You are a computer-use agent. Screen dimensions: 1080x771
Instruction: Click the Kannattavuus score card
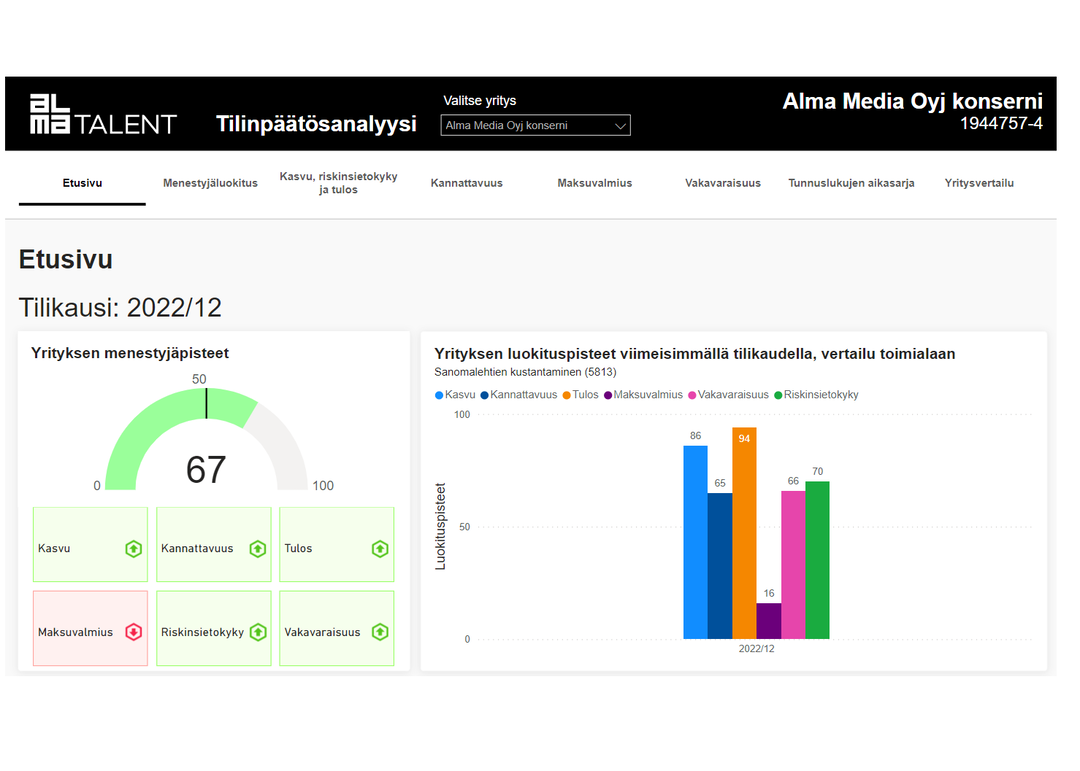[x=214, y=544]
